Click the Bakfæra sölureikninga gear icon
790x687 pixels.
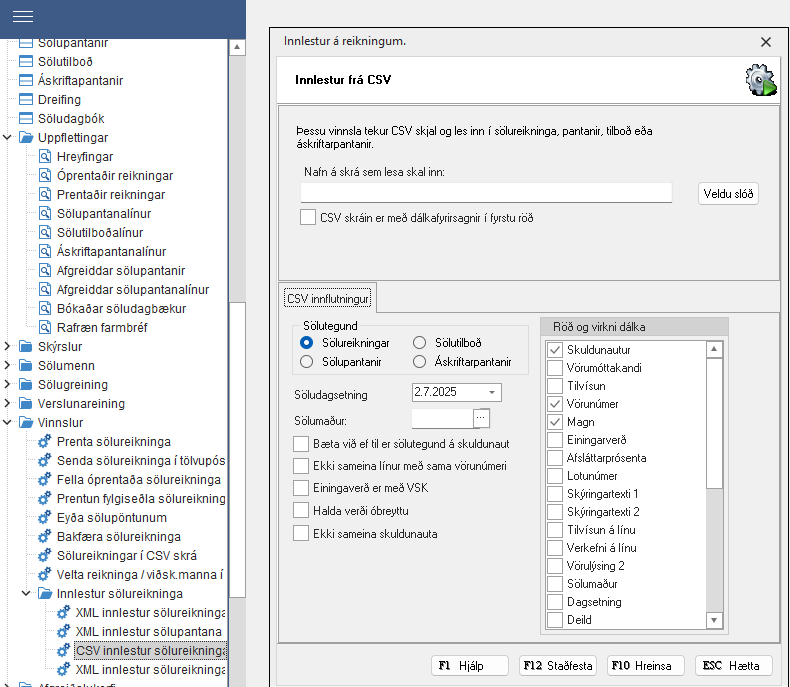click(44, 537)
